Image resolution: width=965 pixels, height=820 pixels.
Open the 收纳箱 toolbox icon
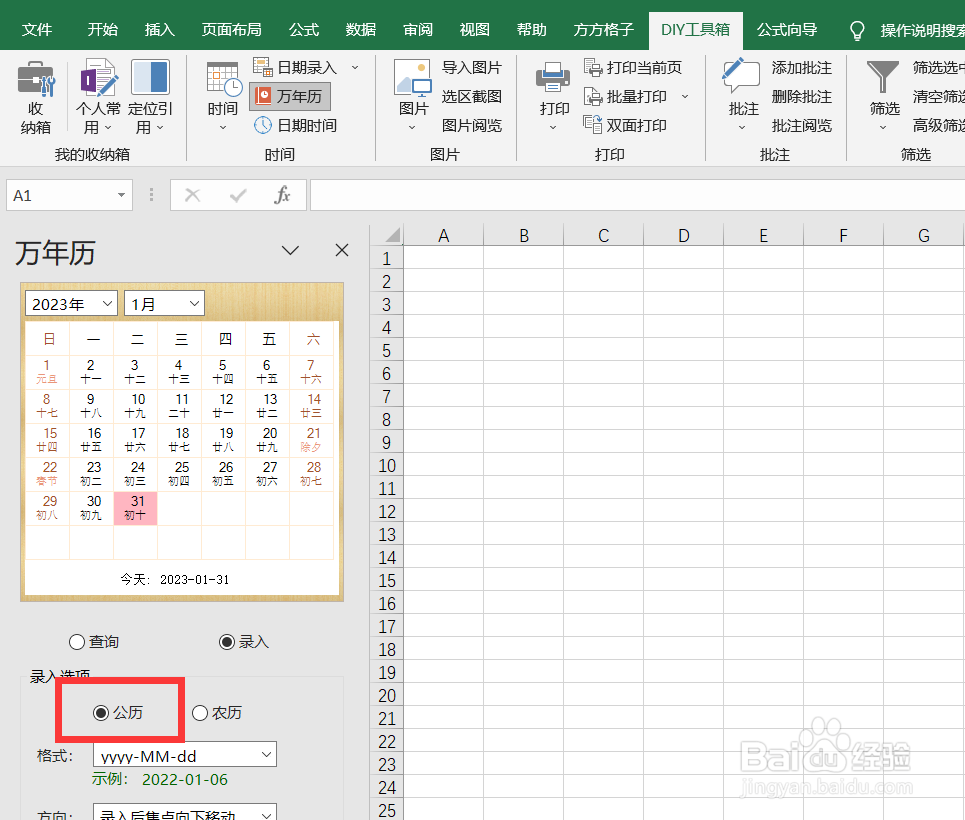click(x=36, y=80)
